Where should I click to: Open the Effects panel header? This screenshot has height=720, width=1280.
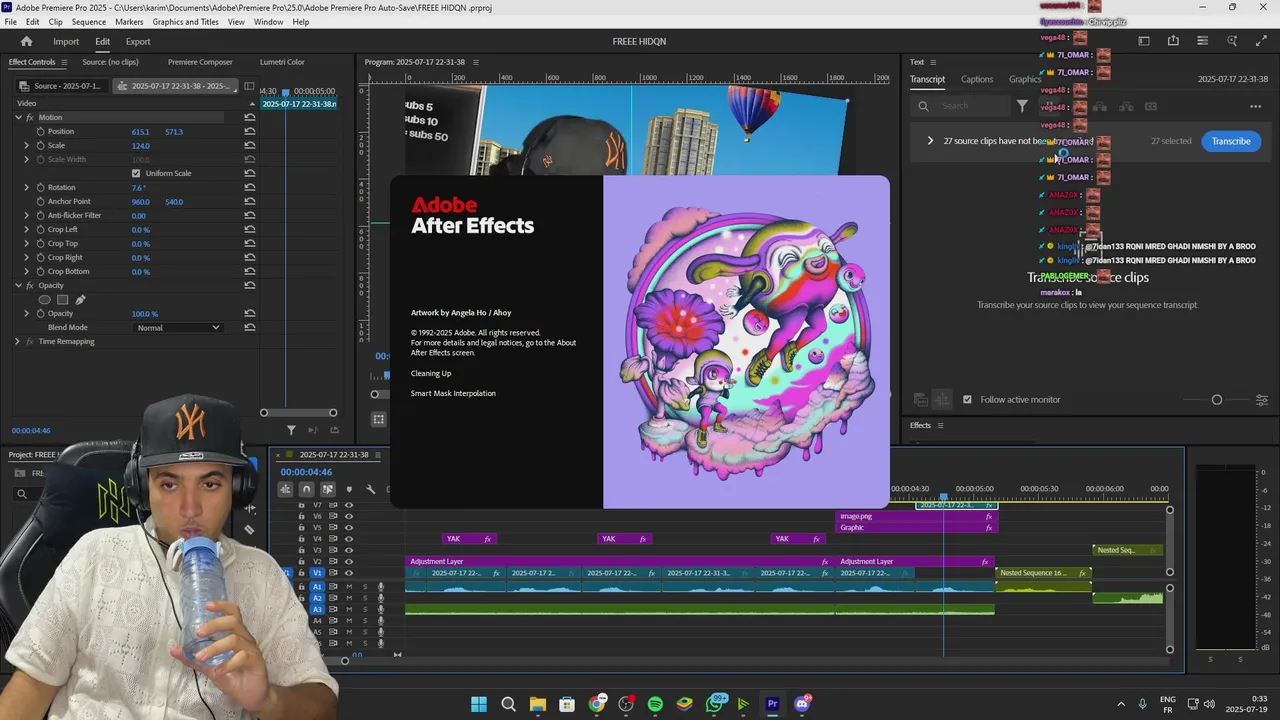coord(920,425)
